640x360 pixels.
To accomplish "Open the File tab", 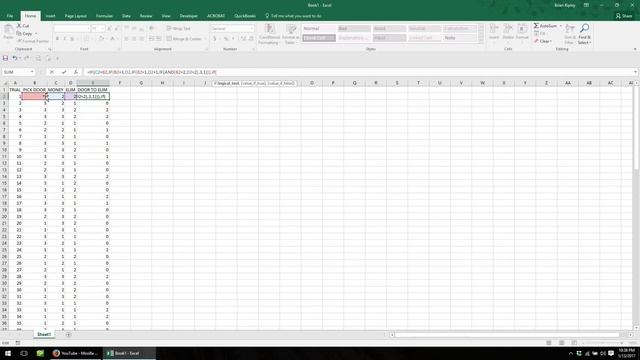I will [x=10, y=16].
